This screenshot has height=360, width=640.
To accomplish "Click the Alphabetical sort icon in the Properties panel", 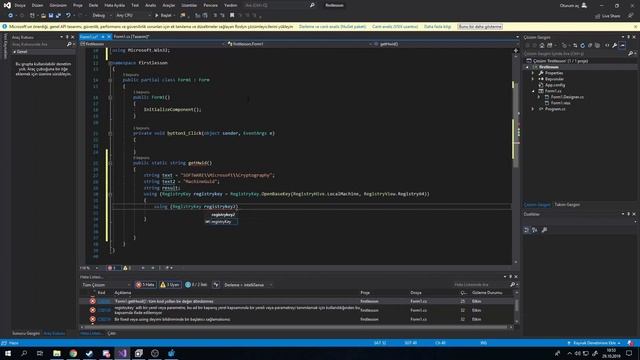I will [x=535, y=230].
